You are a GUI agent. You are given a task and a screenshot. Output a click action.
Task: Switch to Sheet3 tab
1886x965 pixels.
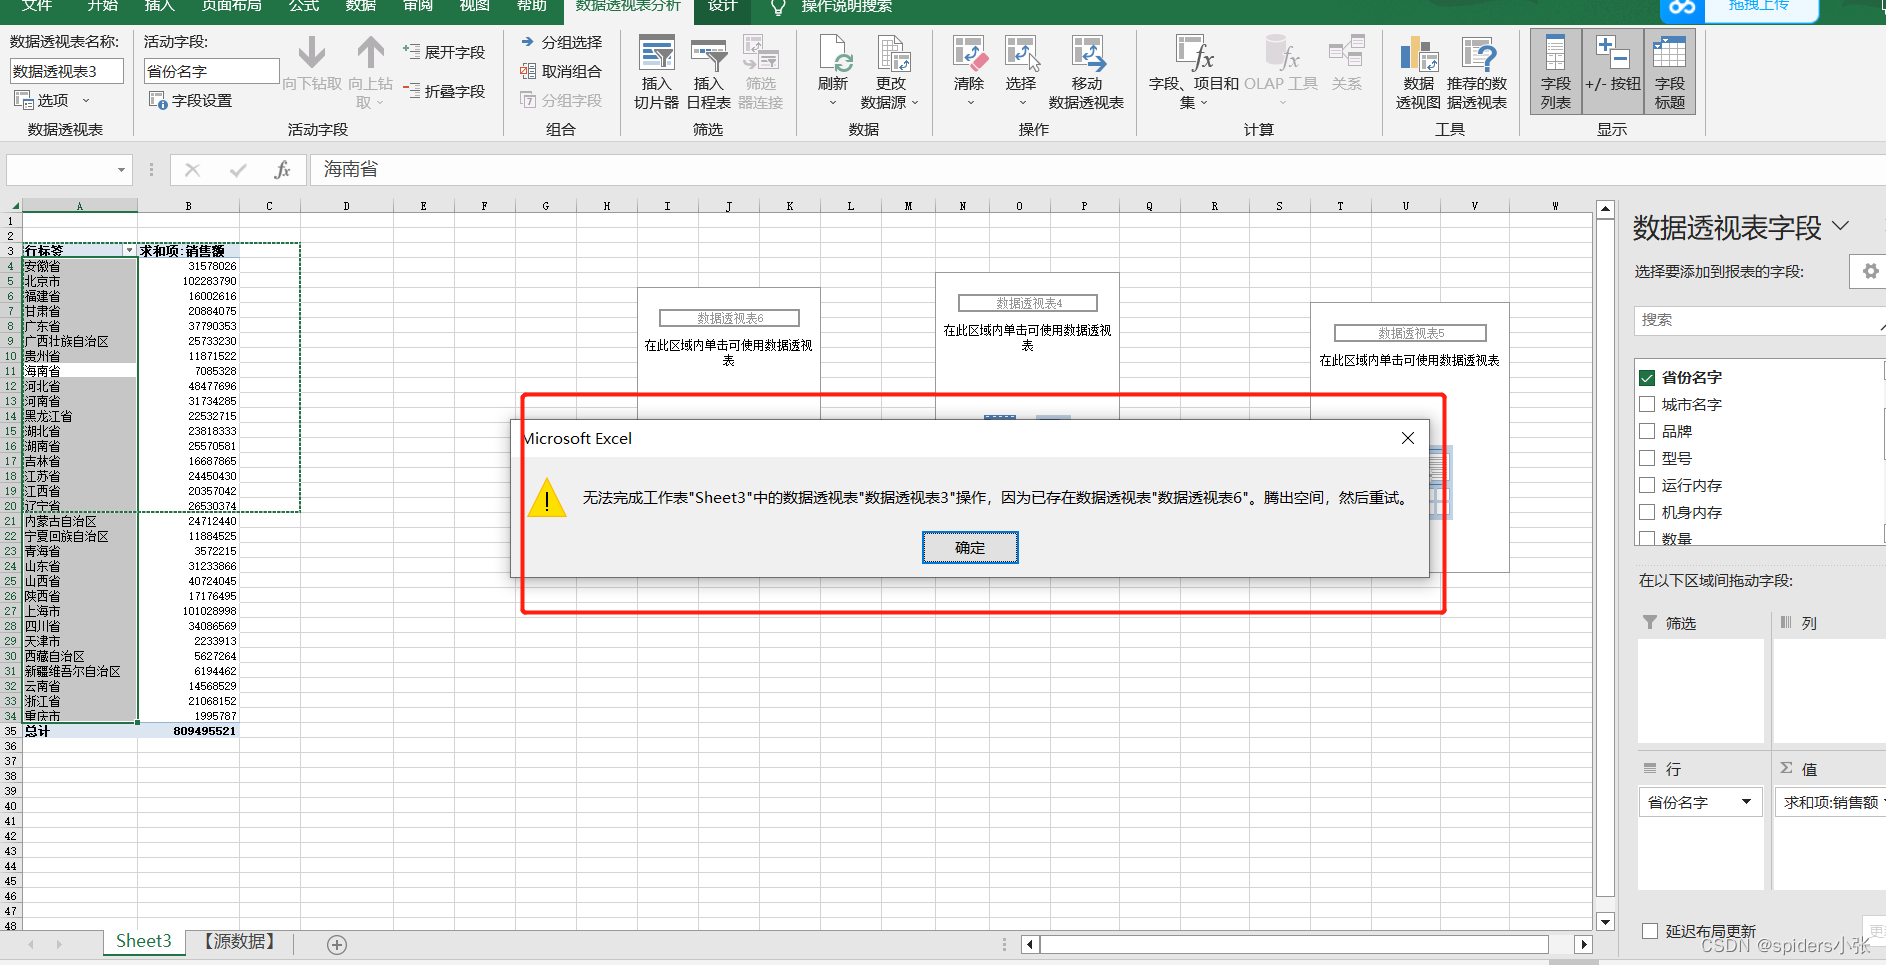(x=144, y=941)
